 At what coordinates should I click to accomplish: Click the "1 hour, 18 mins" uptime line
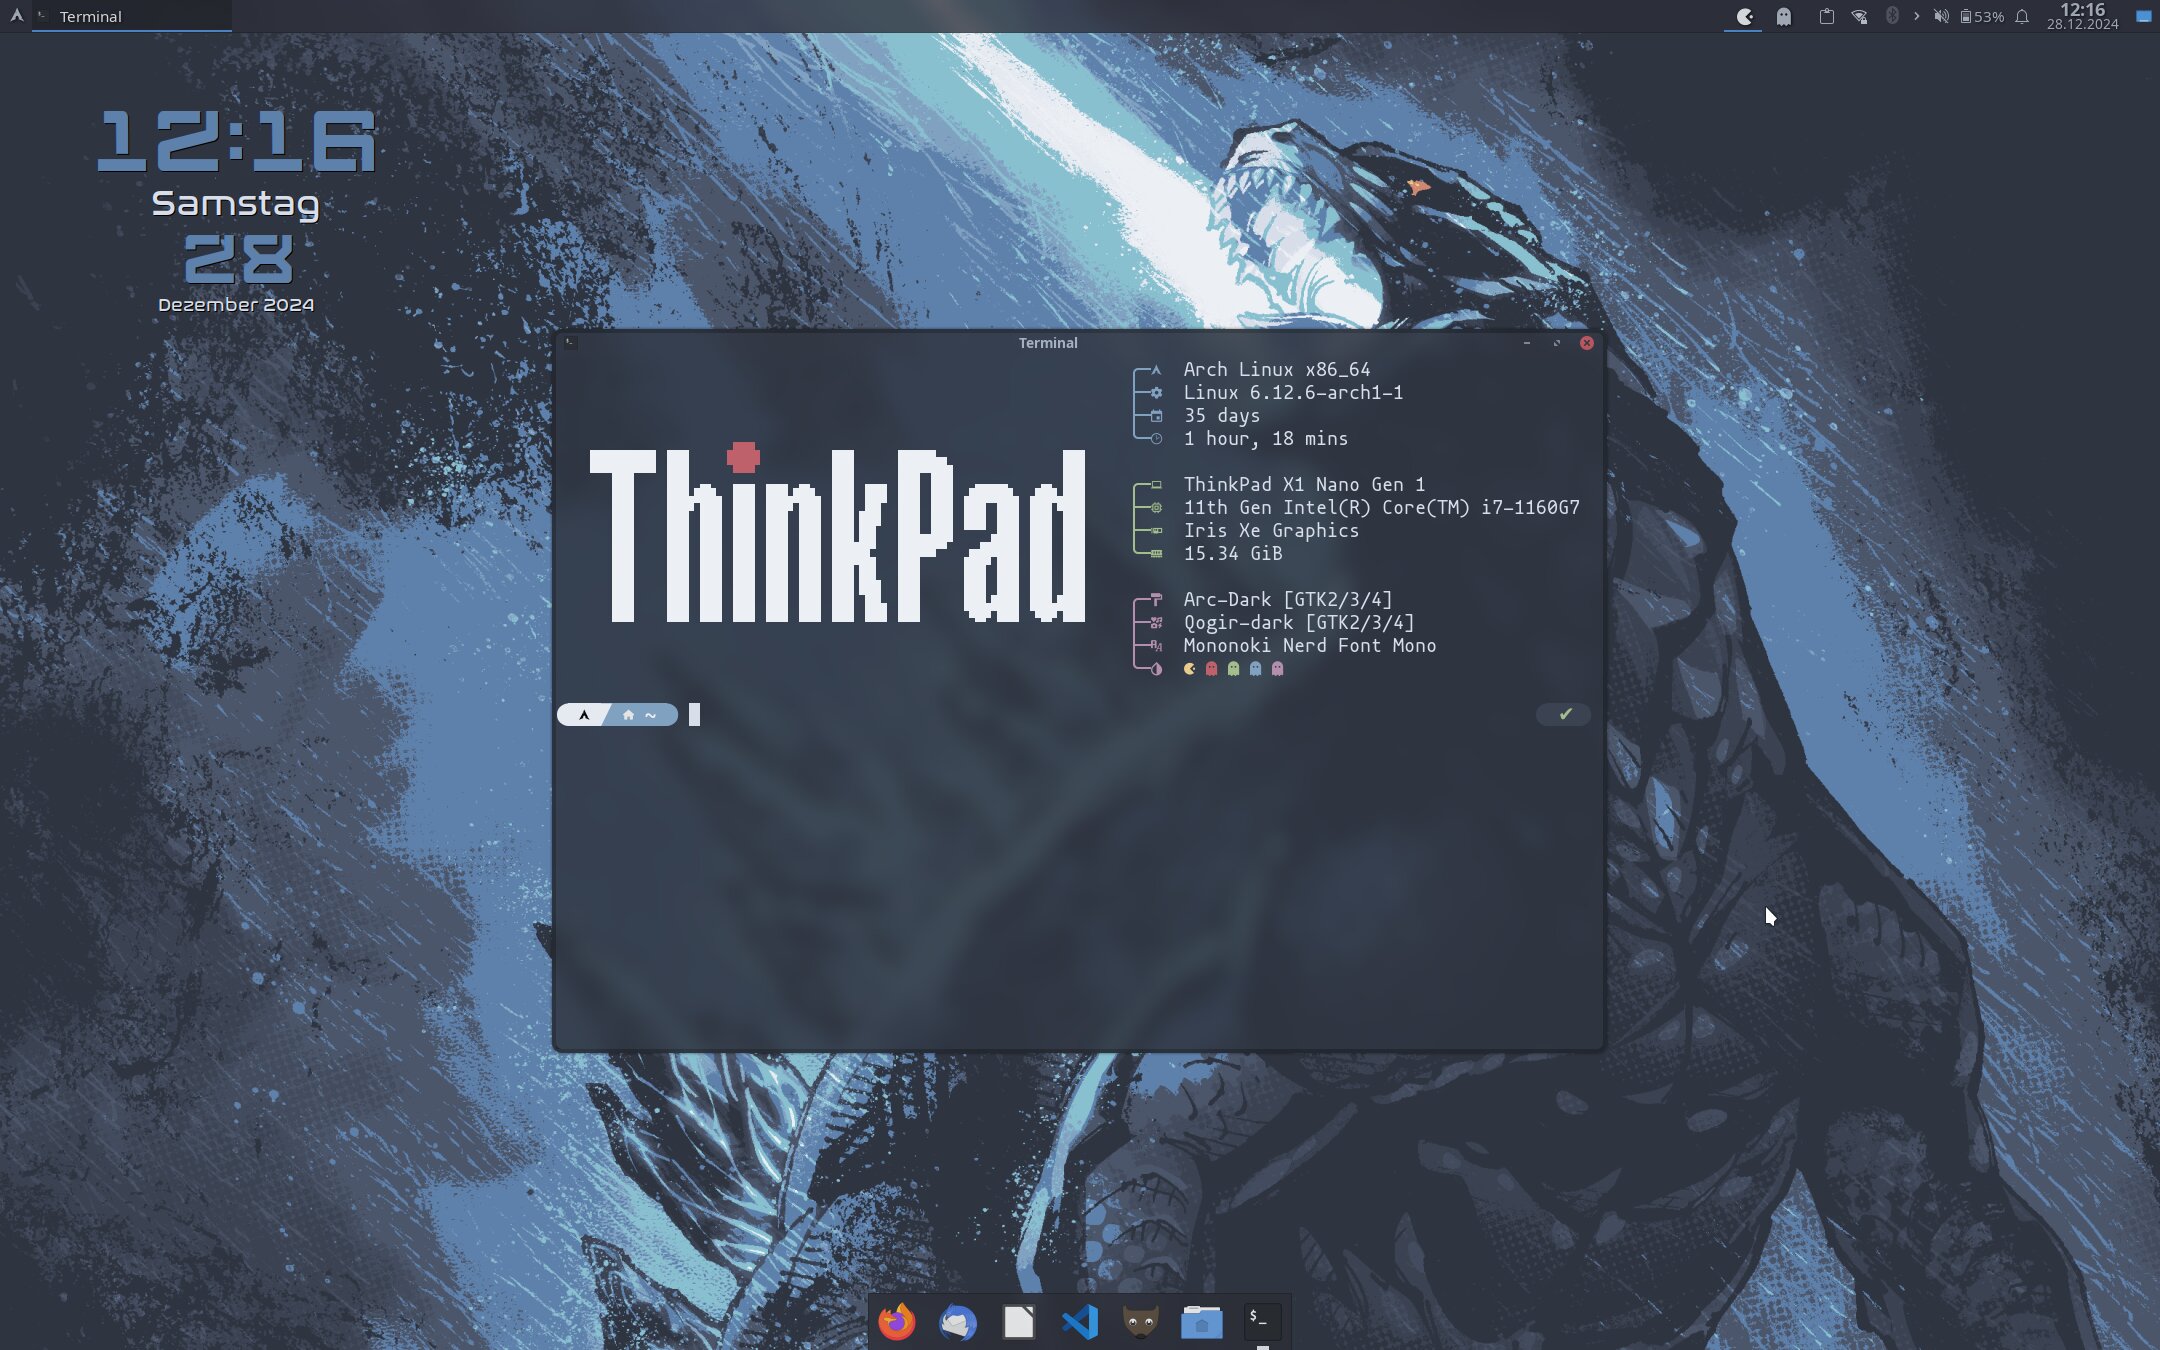[1265, 439]
